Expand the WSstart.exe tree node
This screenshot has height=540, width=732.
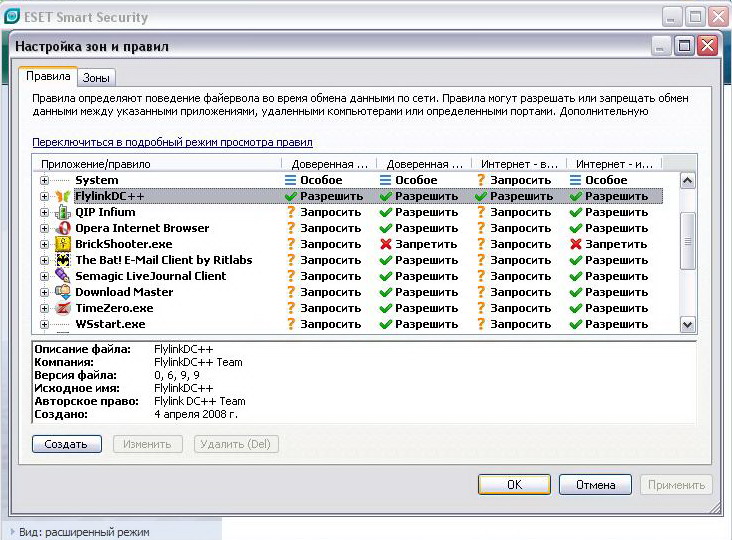(44, 325)
